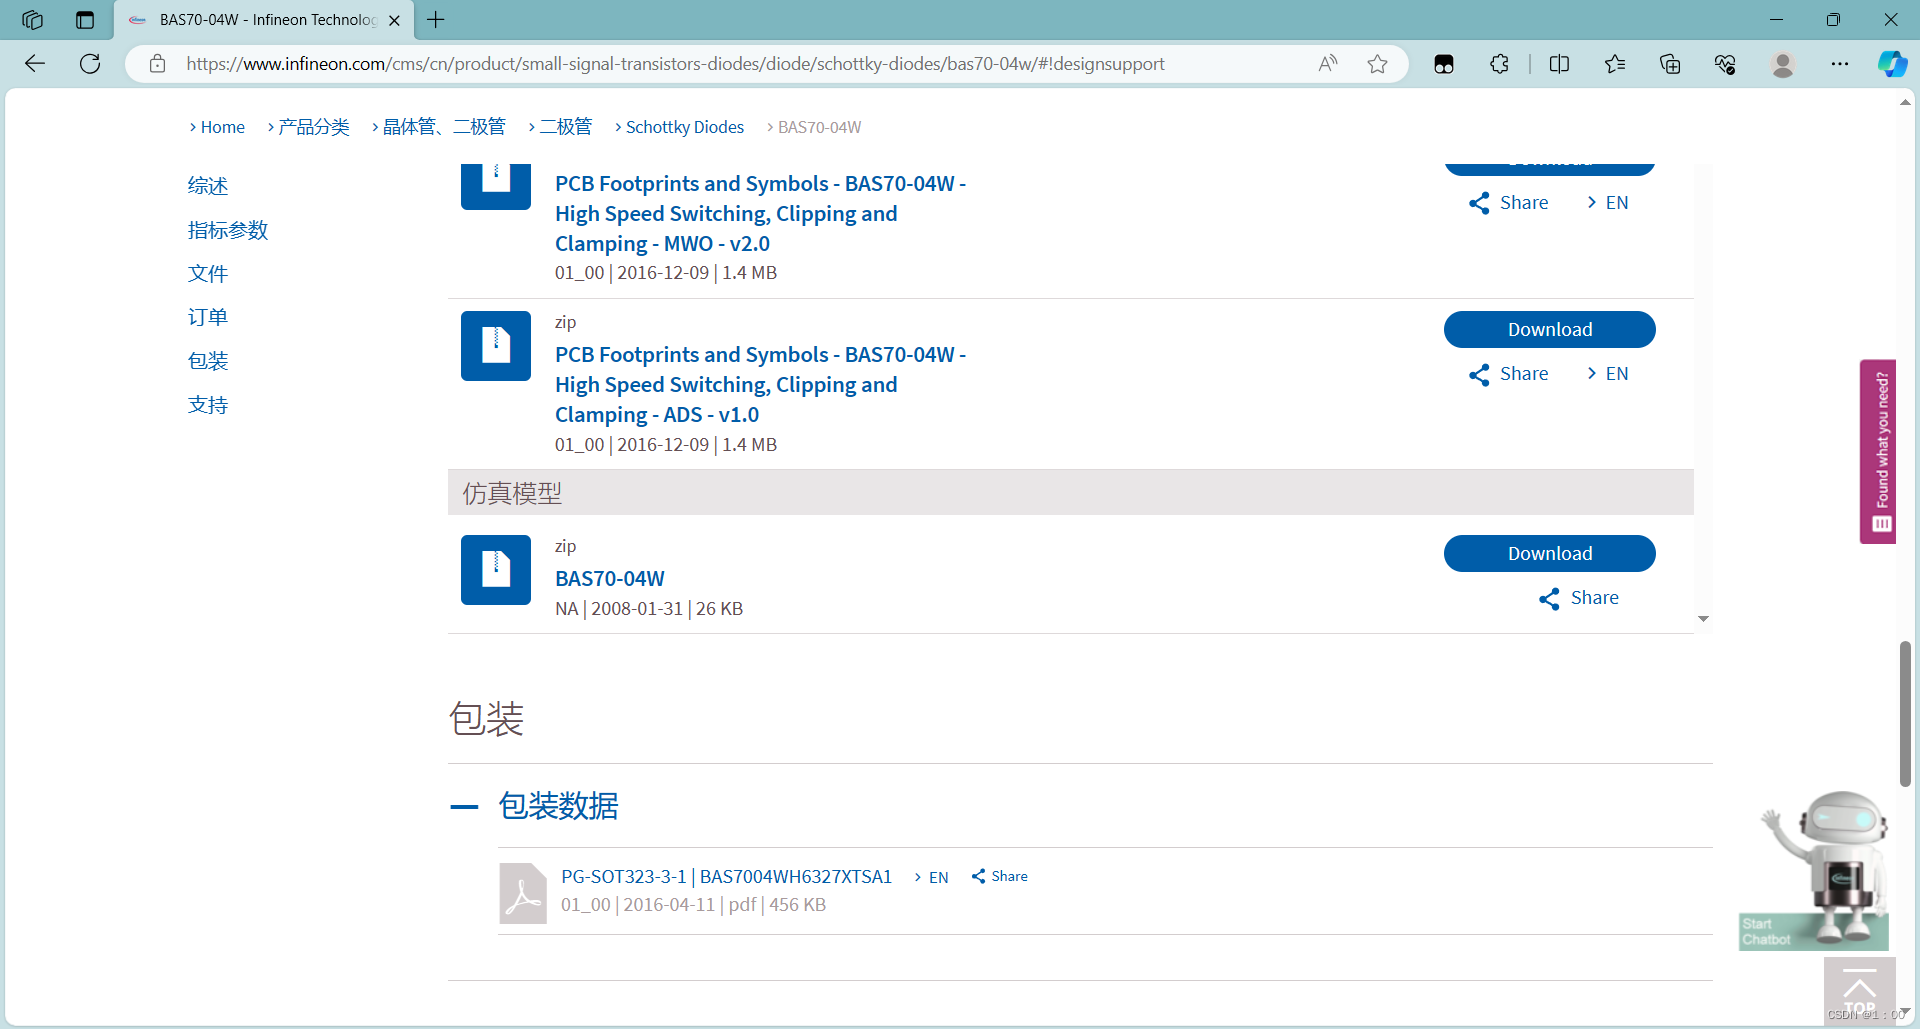Select EN language for MWO v2.0 file
1920x1029 pixels.
1608,203
